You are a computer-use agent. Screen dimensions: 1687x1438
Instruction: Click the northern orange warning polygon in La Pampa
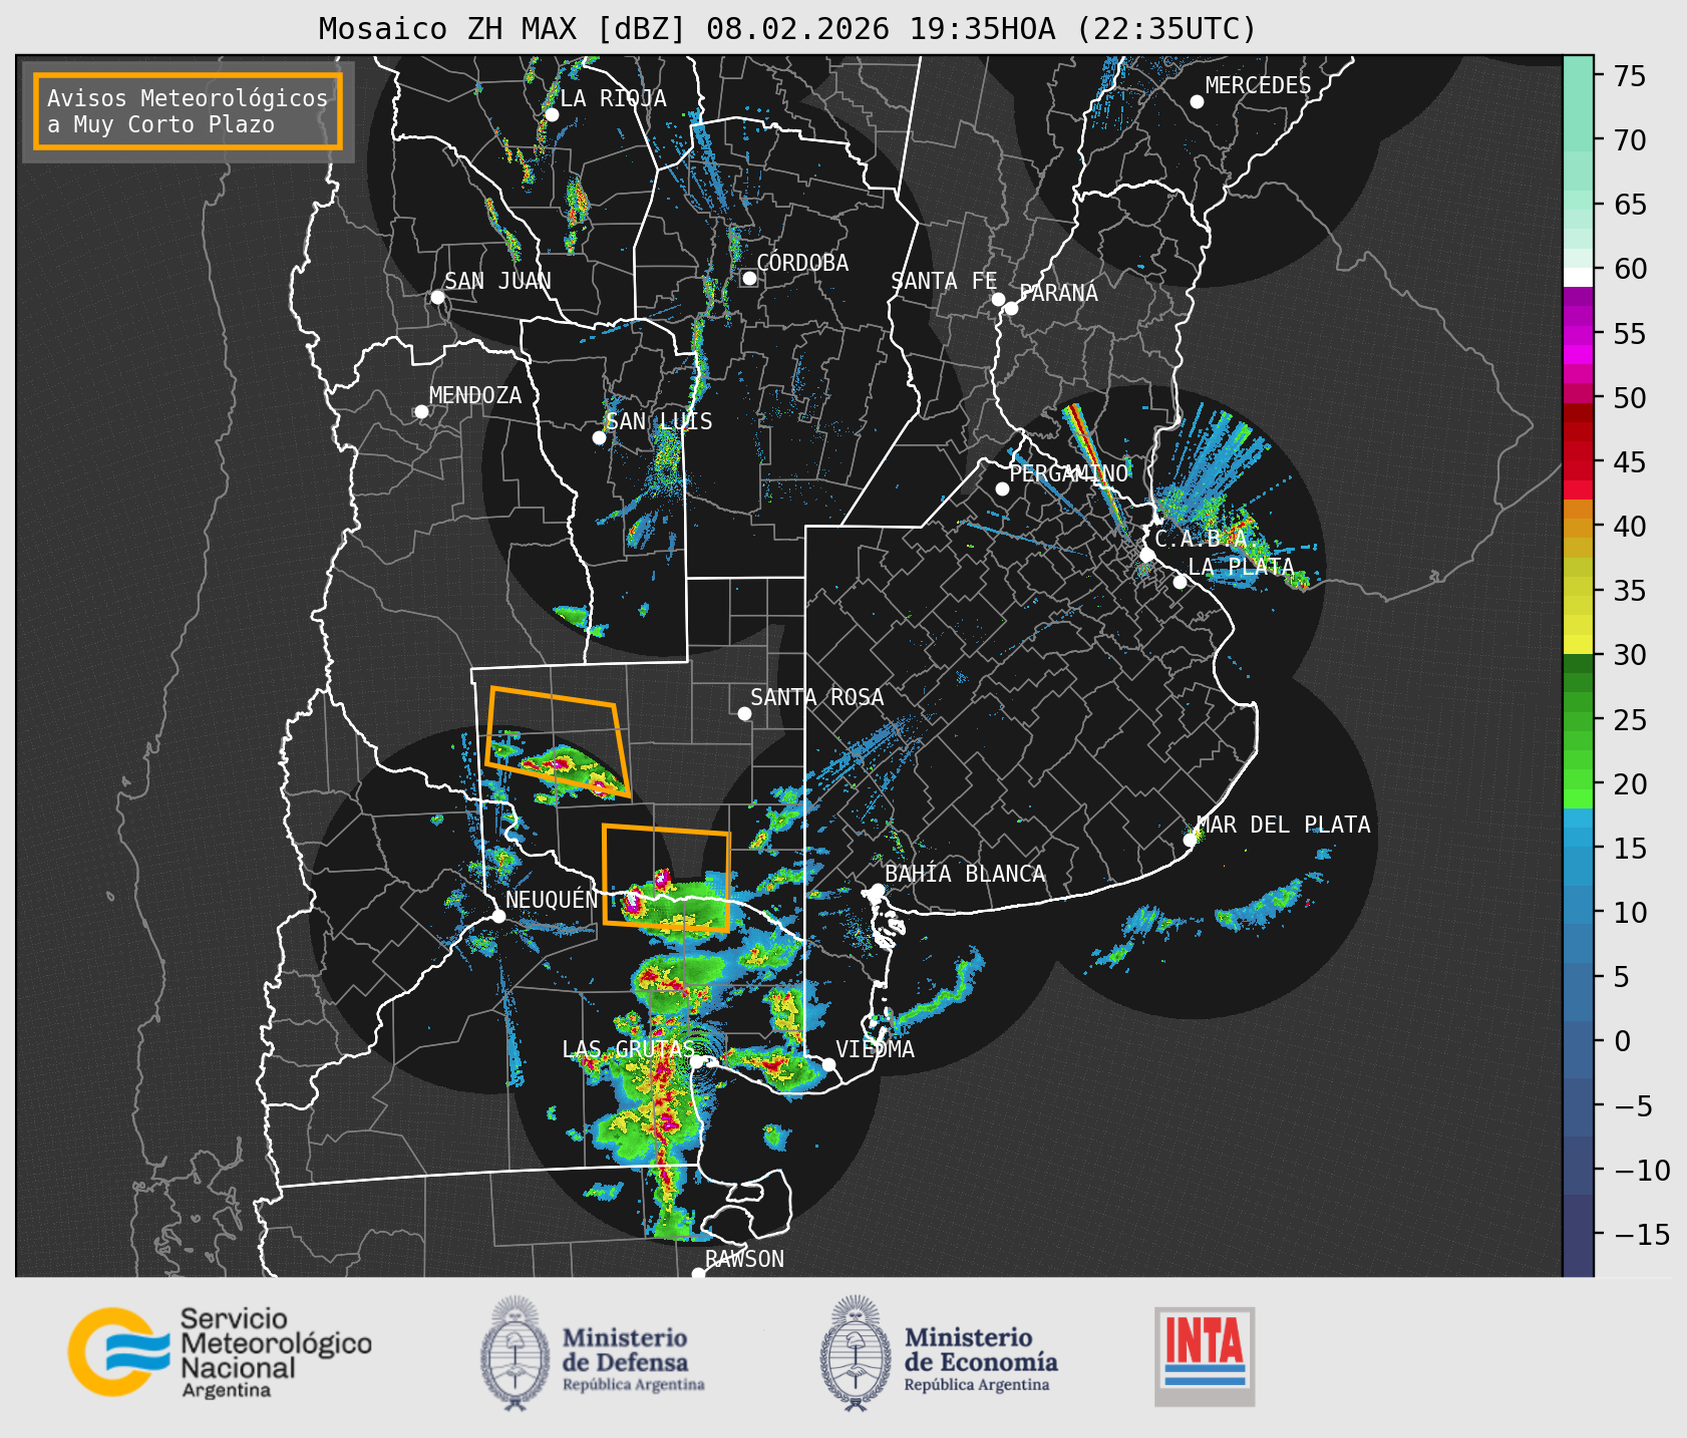[x=557, y=742]
